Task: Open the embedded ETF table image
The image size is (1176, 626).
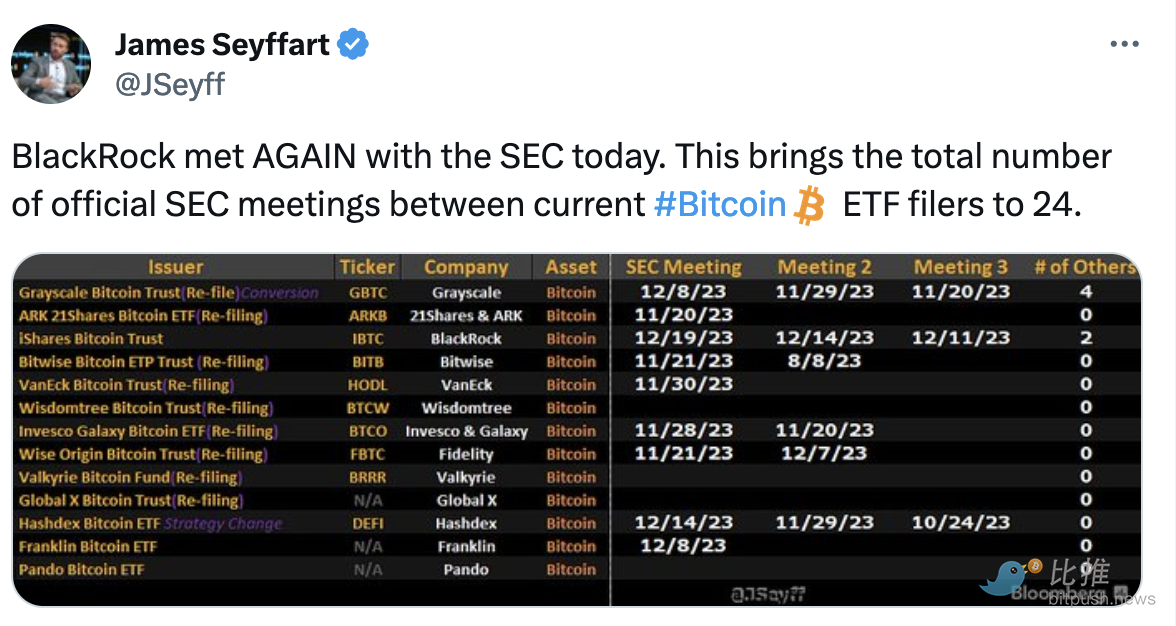Action: click(577, 430)
